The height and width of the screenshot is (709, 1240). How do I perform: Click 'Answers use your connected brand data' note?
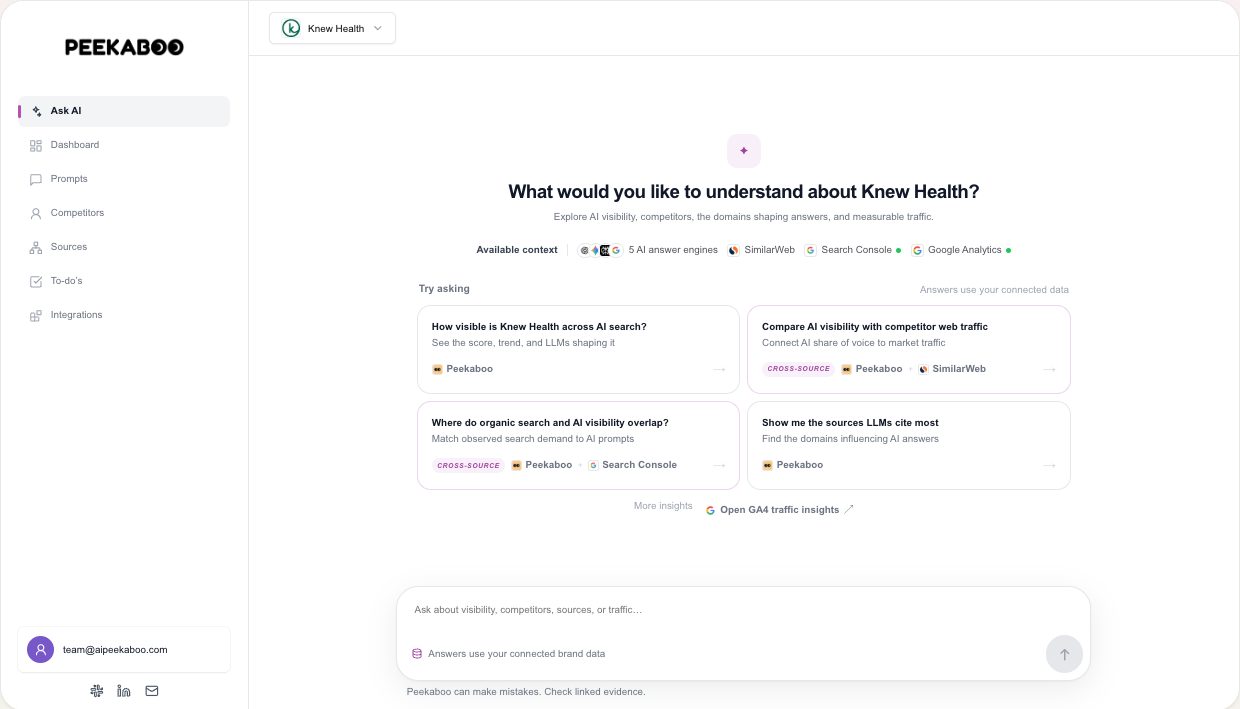coord(516,654)
